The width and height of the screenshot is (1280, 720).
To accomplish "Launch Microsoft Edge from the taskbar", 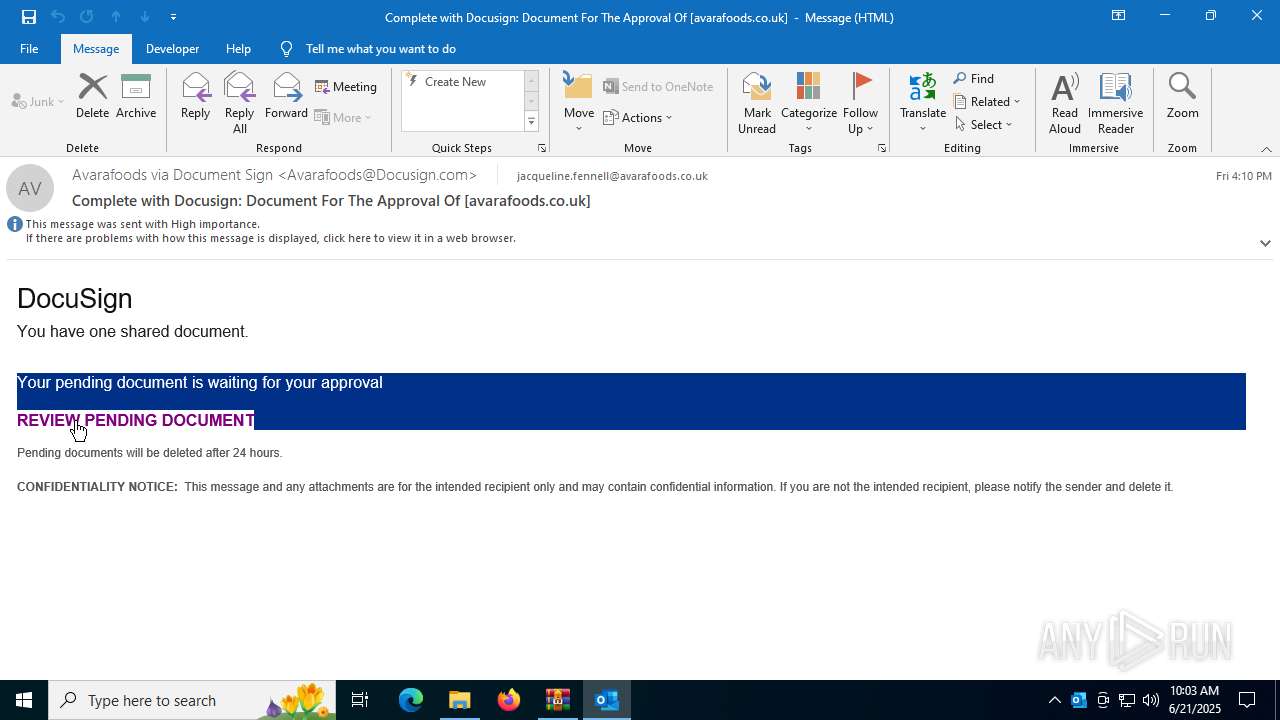I will point(410,700).
